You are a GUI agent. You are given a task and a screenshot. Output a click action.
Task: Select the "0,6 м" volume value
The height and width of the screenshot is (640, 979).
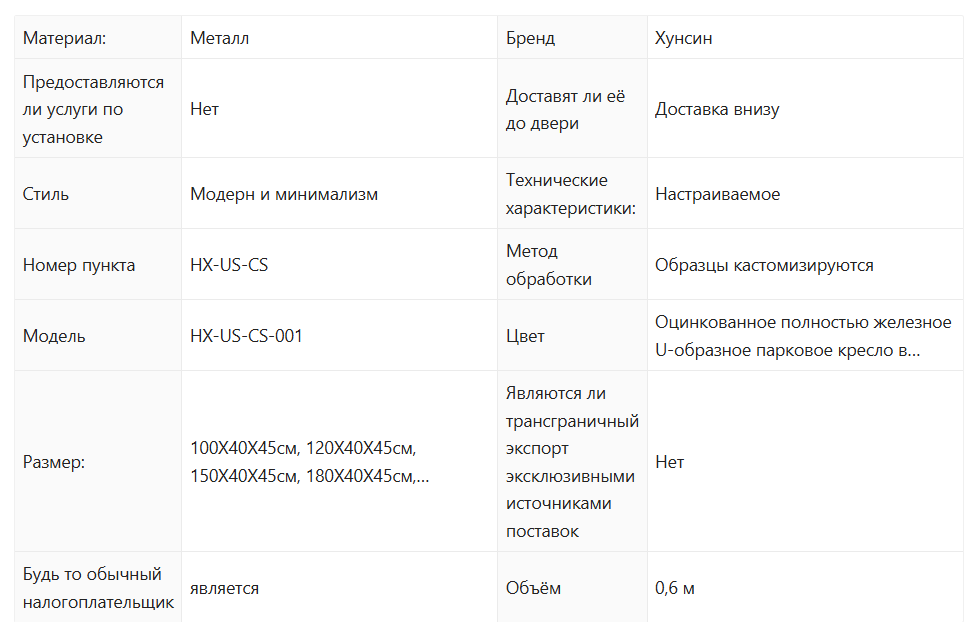(x=675, y=588)
